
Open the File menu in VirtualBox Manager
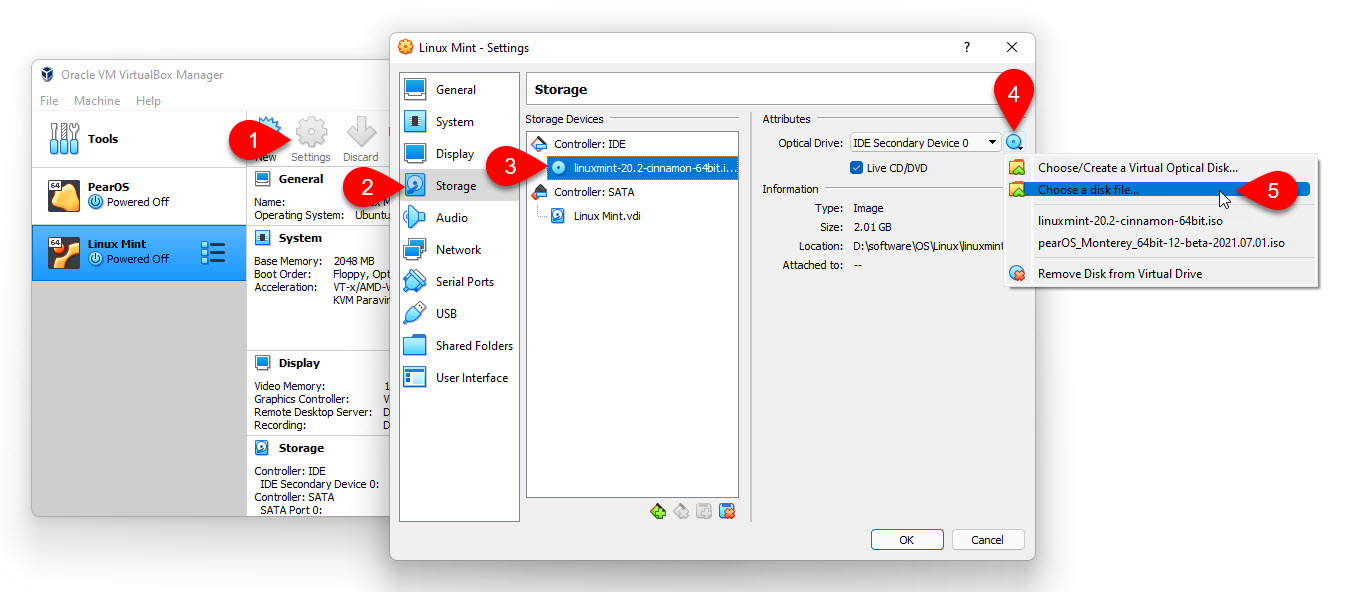pos(49,101)
